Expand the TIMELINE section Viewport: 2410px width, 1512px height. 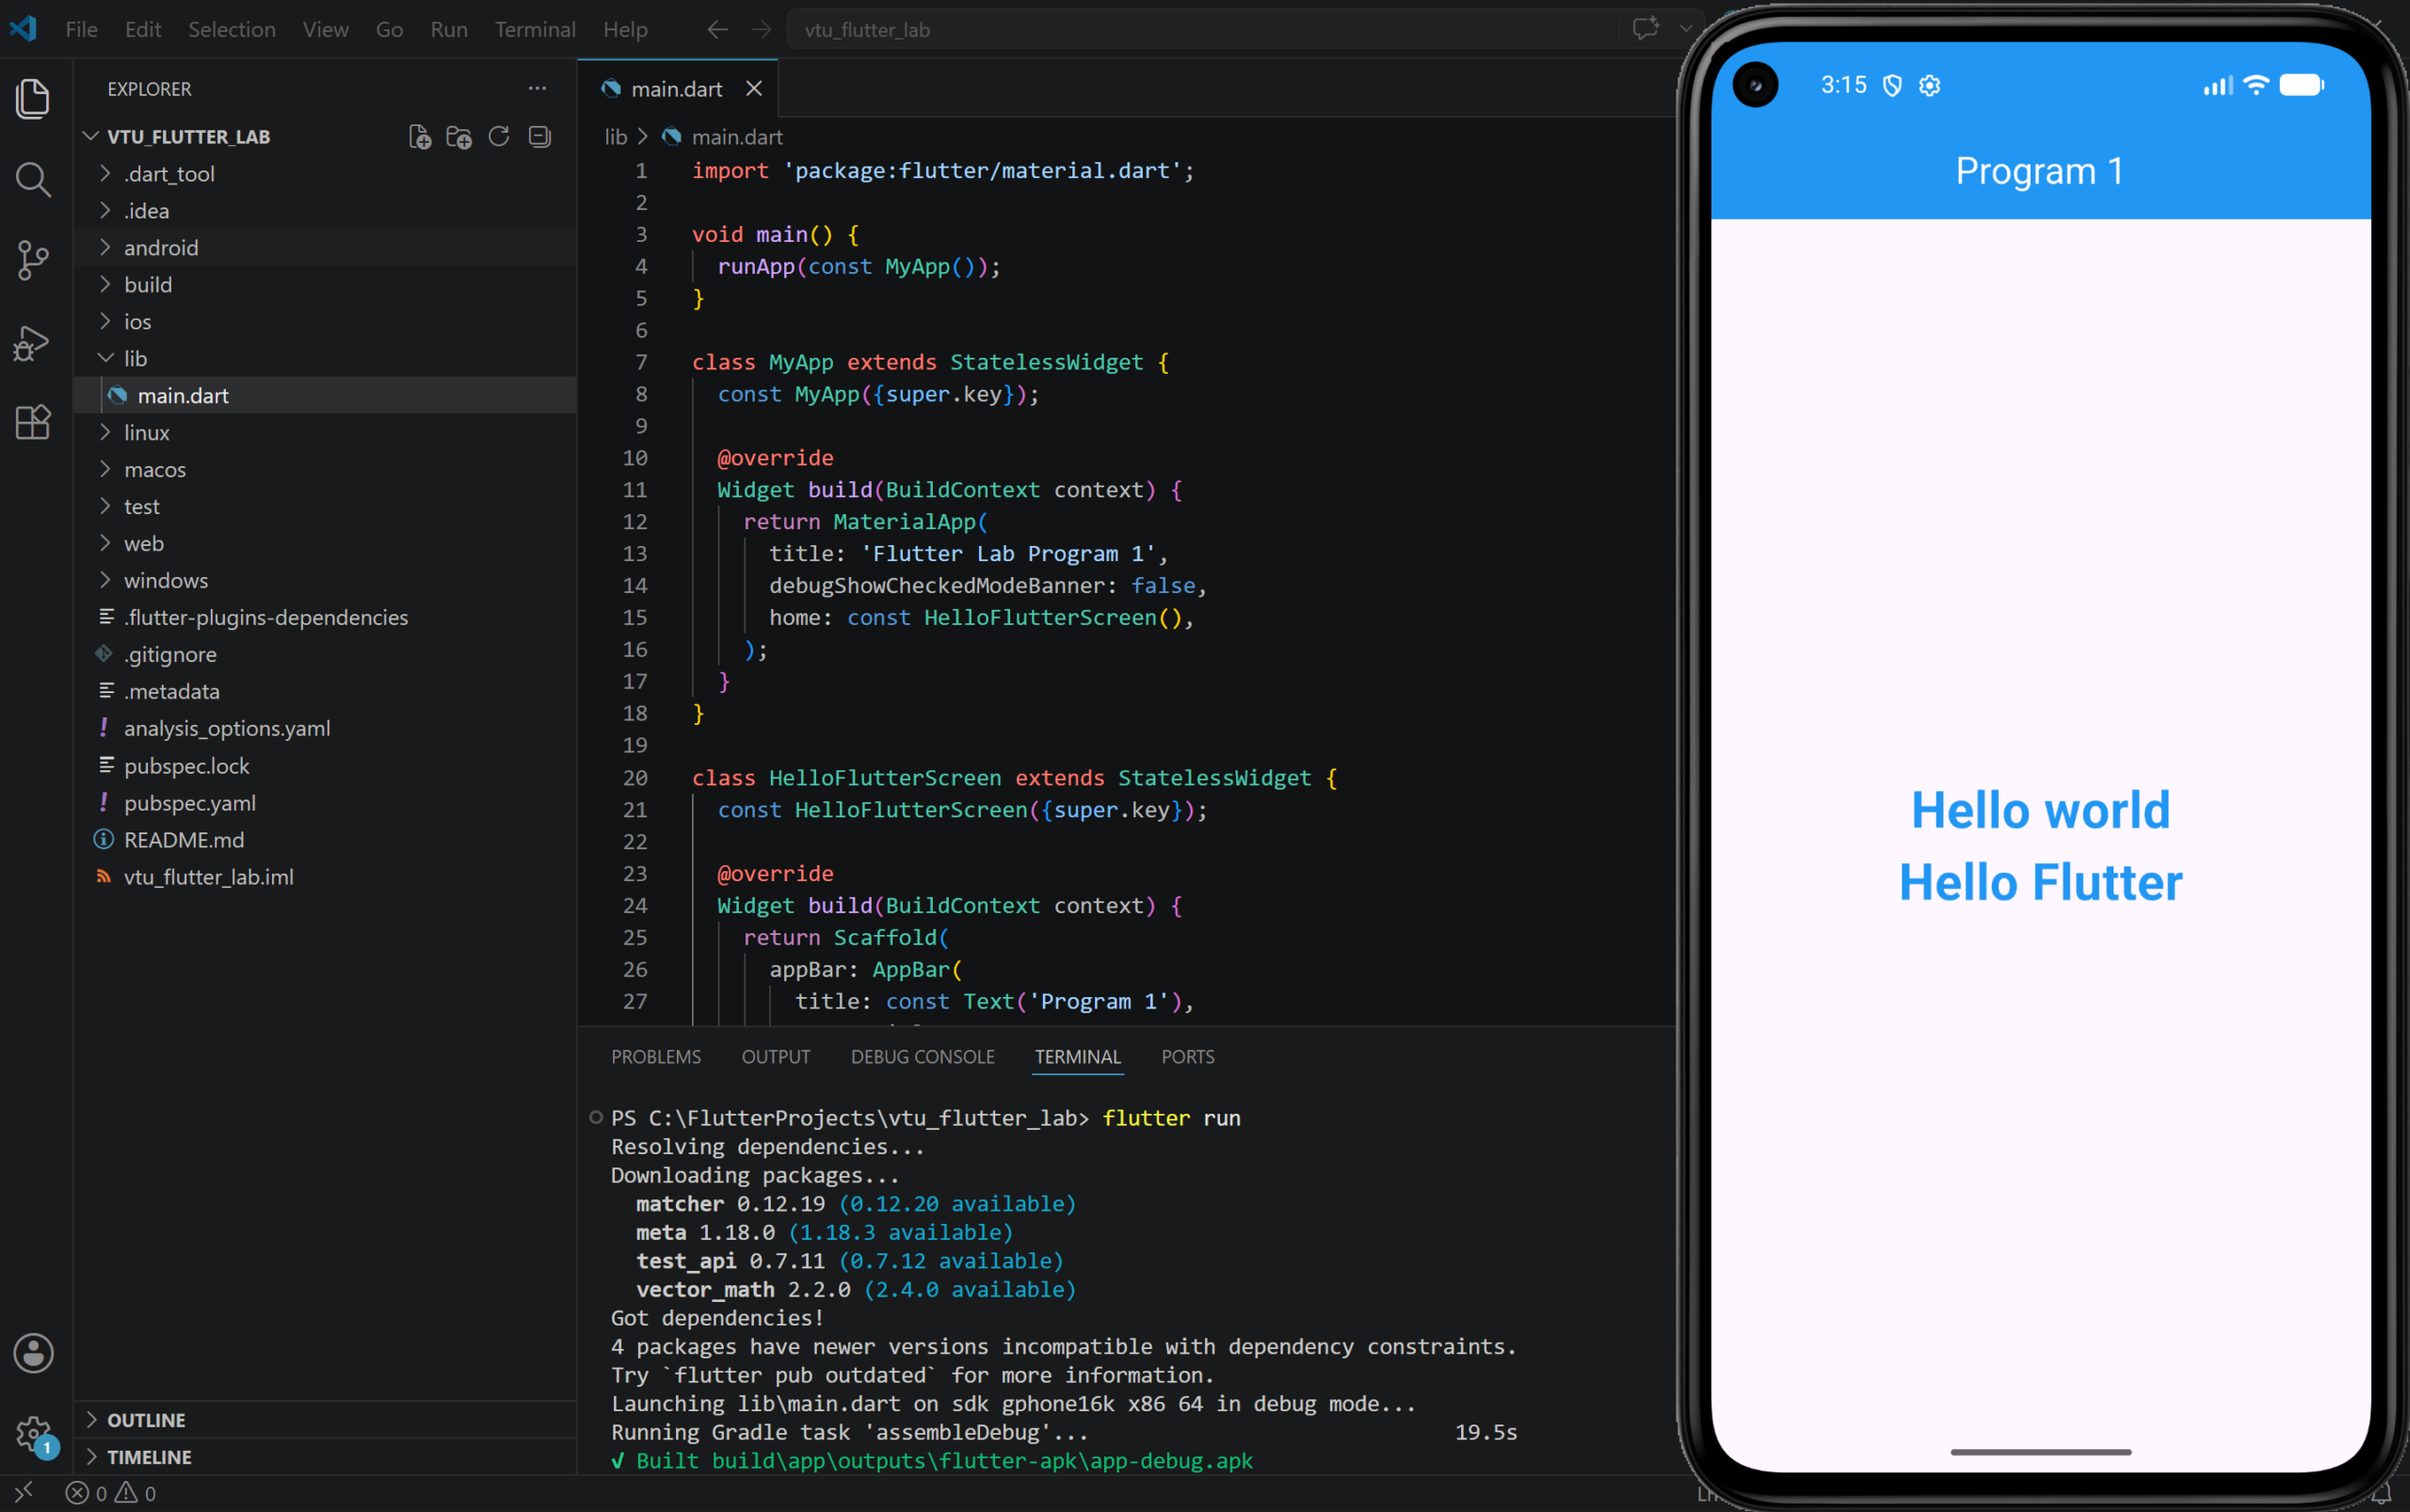(x=149, y=1457)
